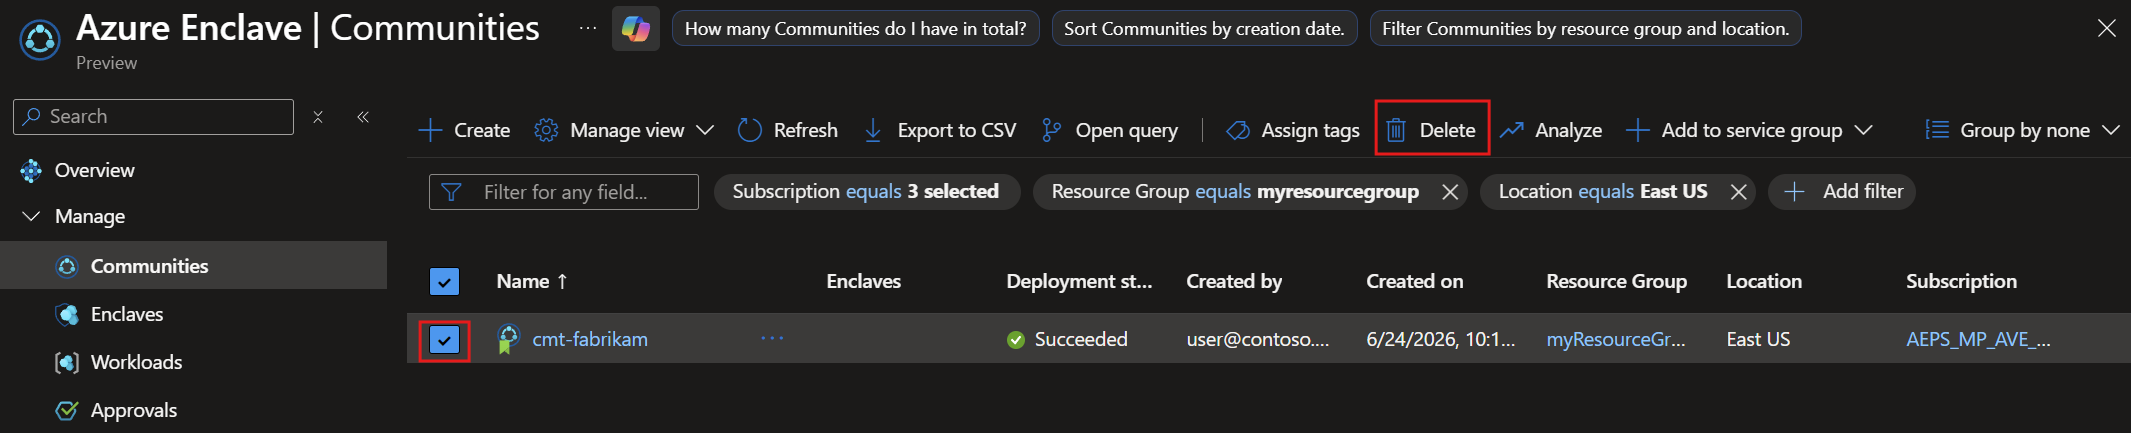
Task: Click the Overview sidebar icon
Action: click(x=31, y=171)
